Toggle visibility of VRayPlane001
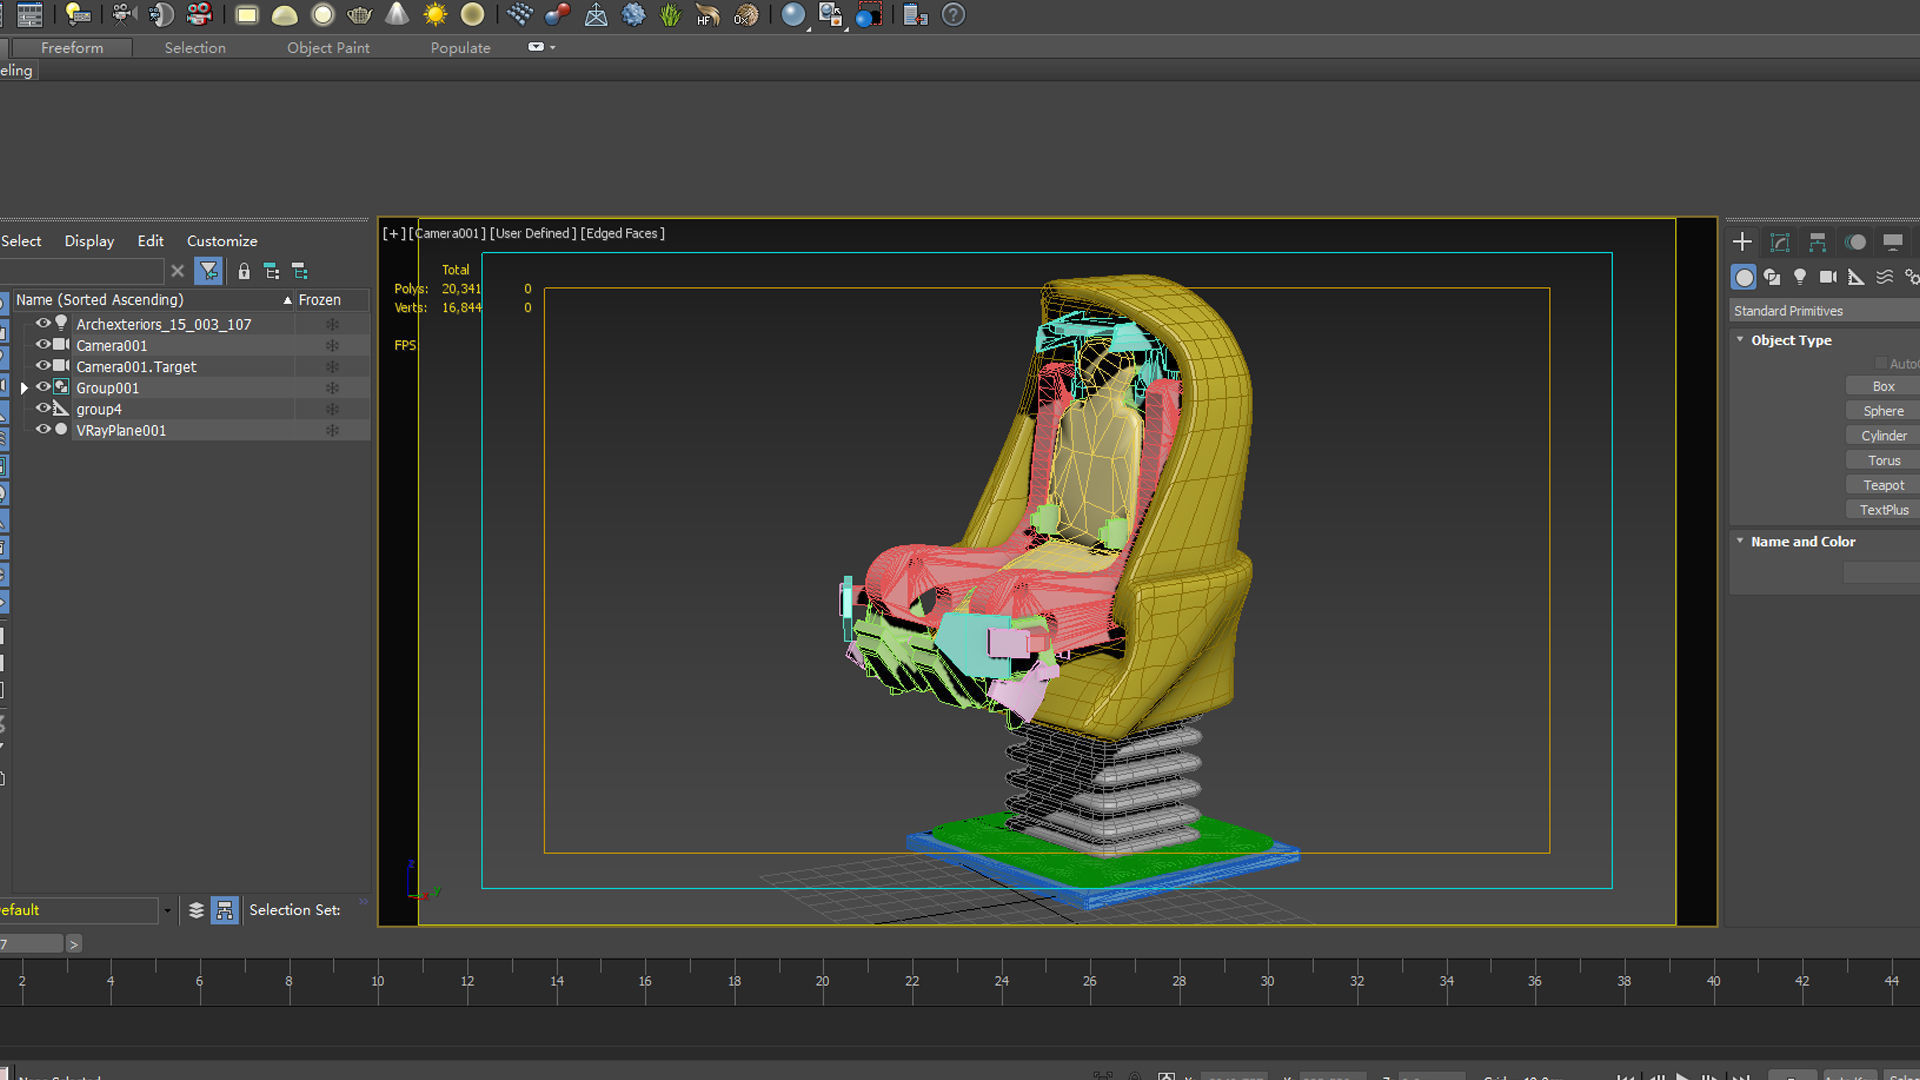Image resolution: width=1920 pixels, height=1080 pixels. pyautogui.click(x=43, y=430)
